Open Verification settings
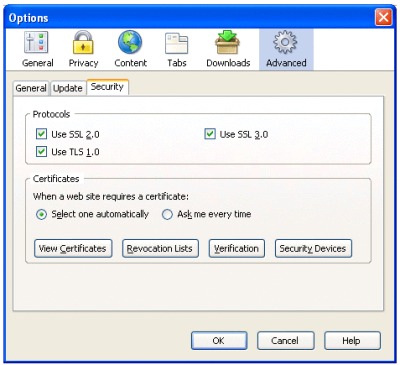 click(x=237, y=248)
